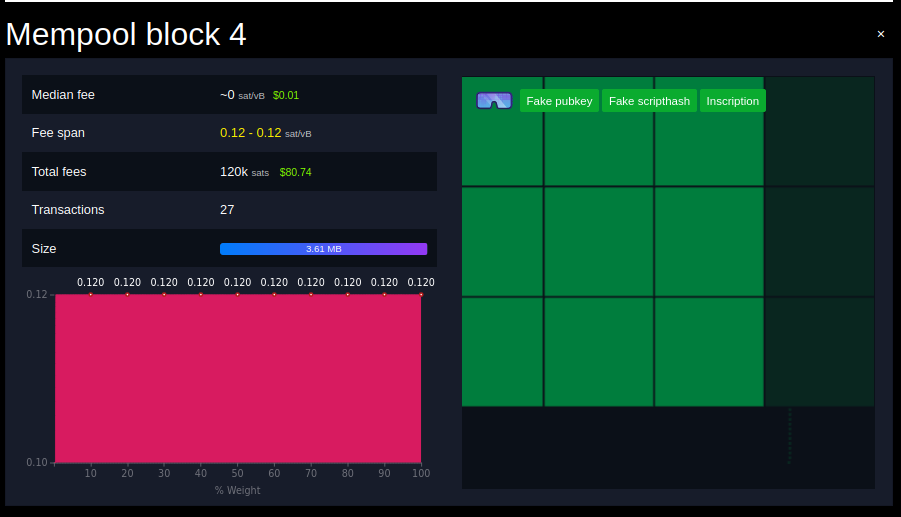The width and height of the screenshot is (901, 517).
Task: Click the Total fees label
Action: pyautogui.click(x=59, y=172)
